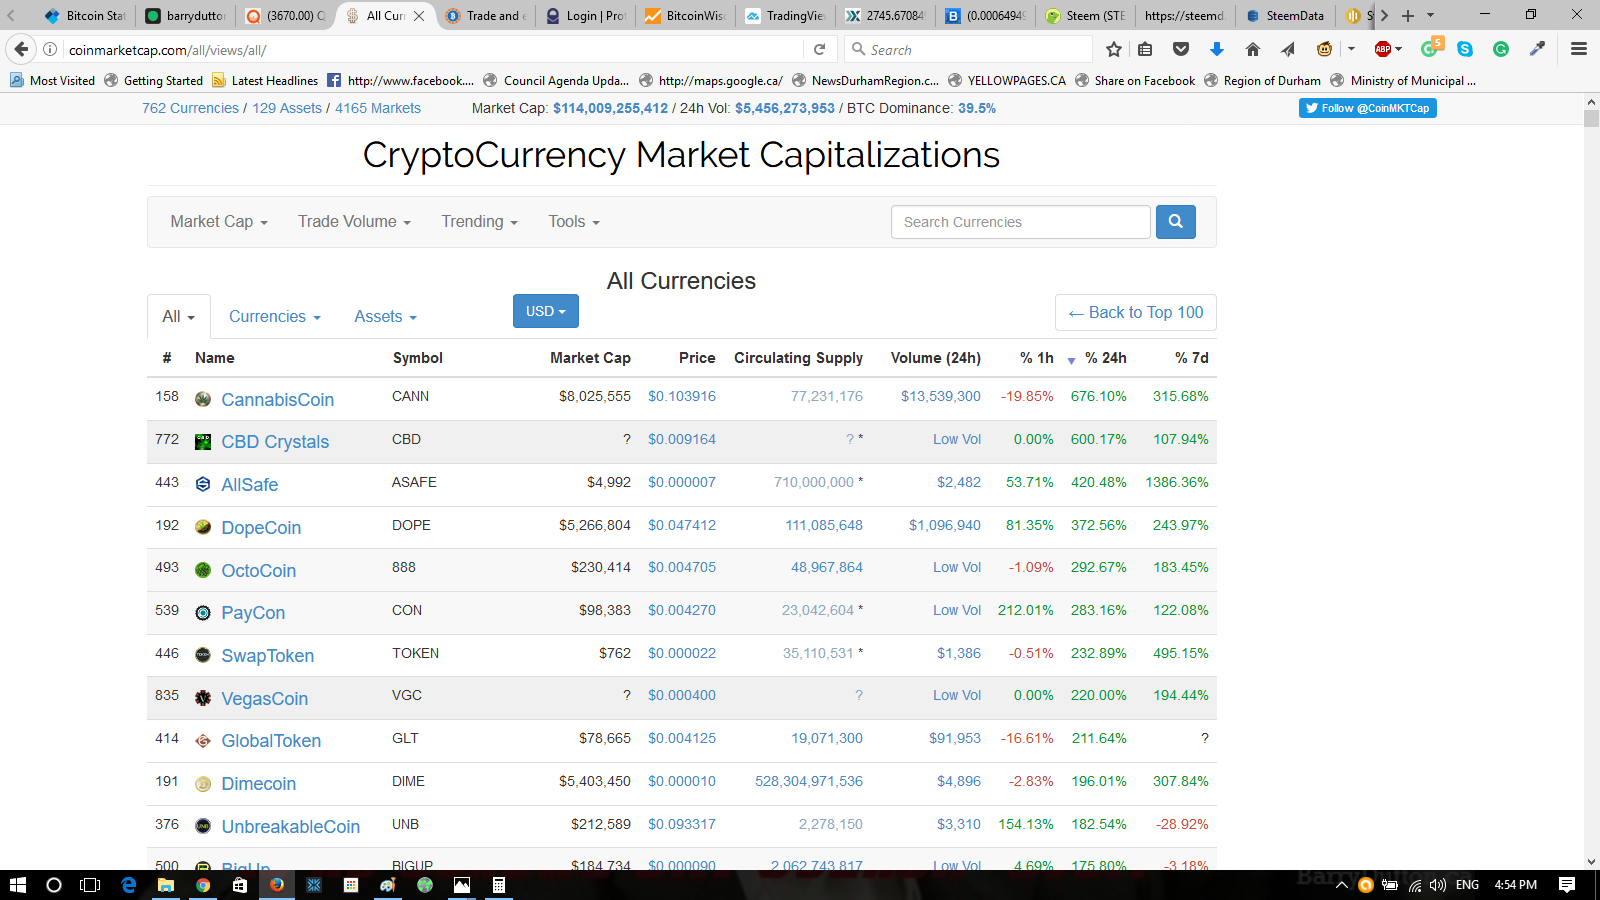Sort table by the % 24h column
This screenshot has height=900, width=1600.
click(1105, 358)
